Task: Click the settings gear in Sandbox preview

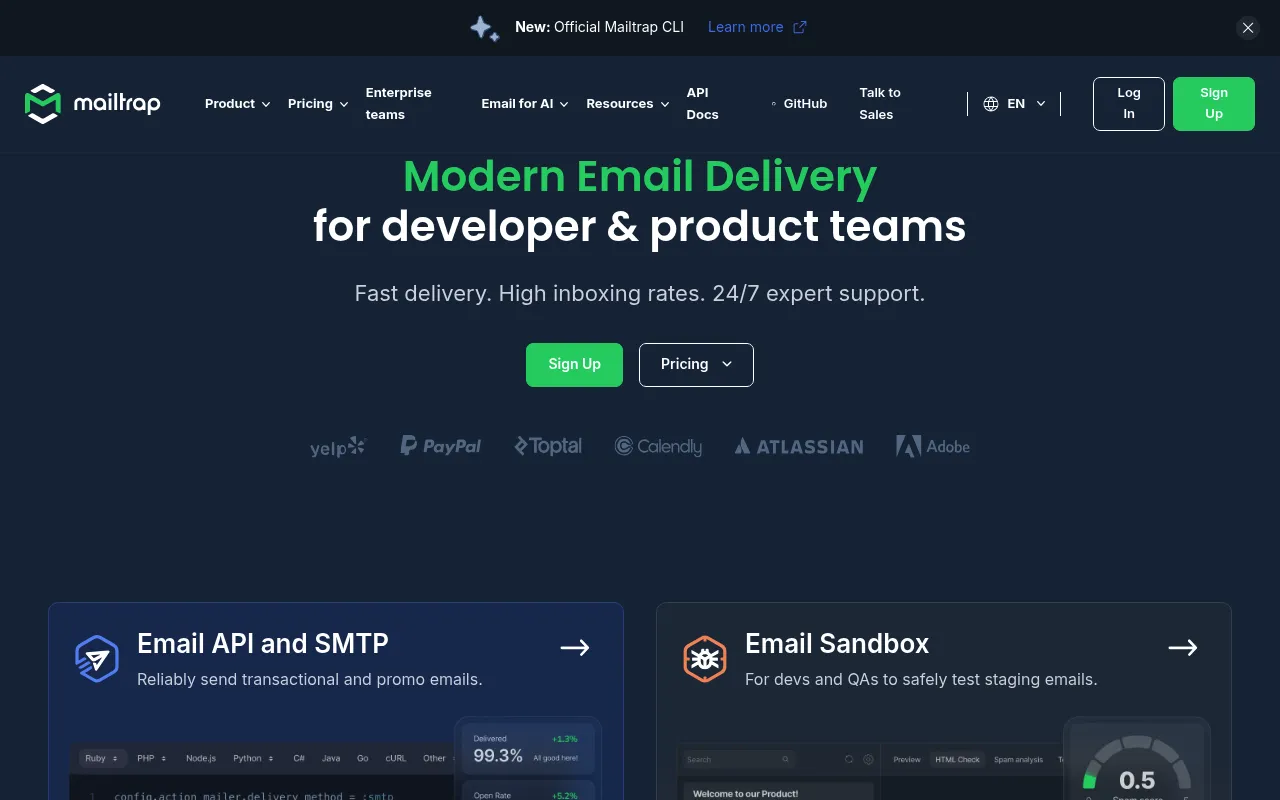Action: [x=868, y=760]
